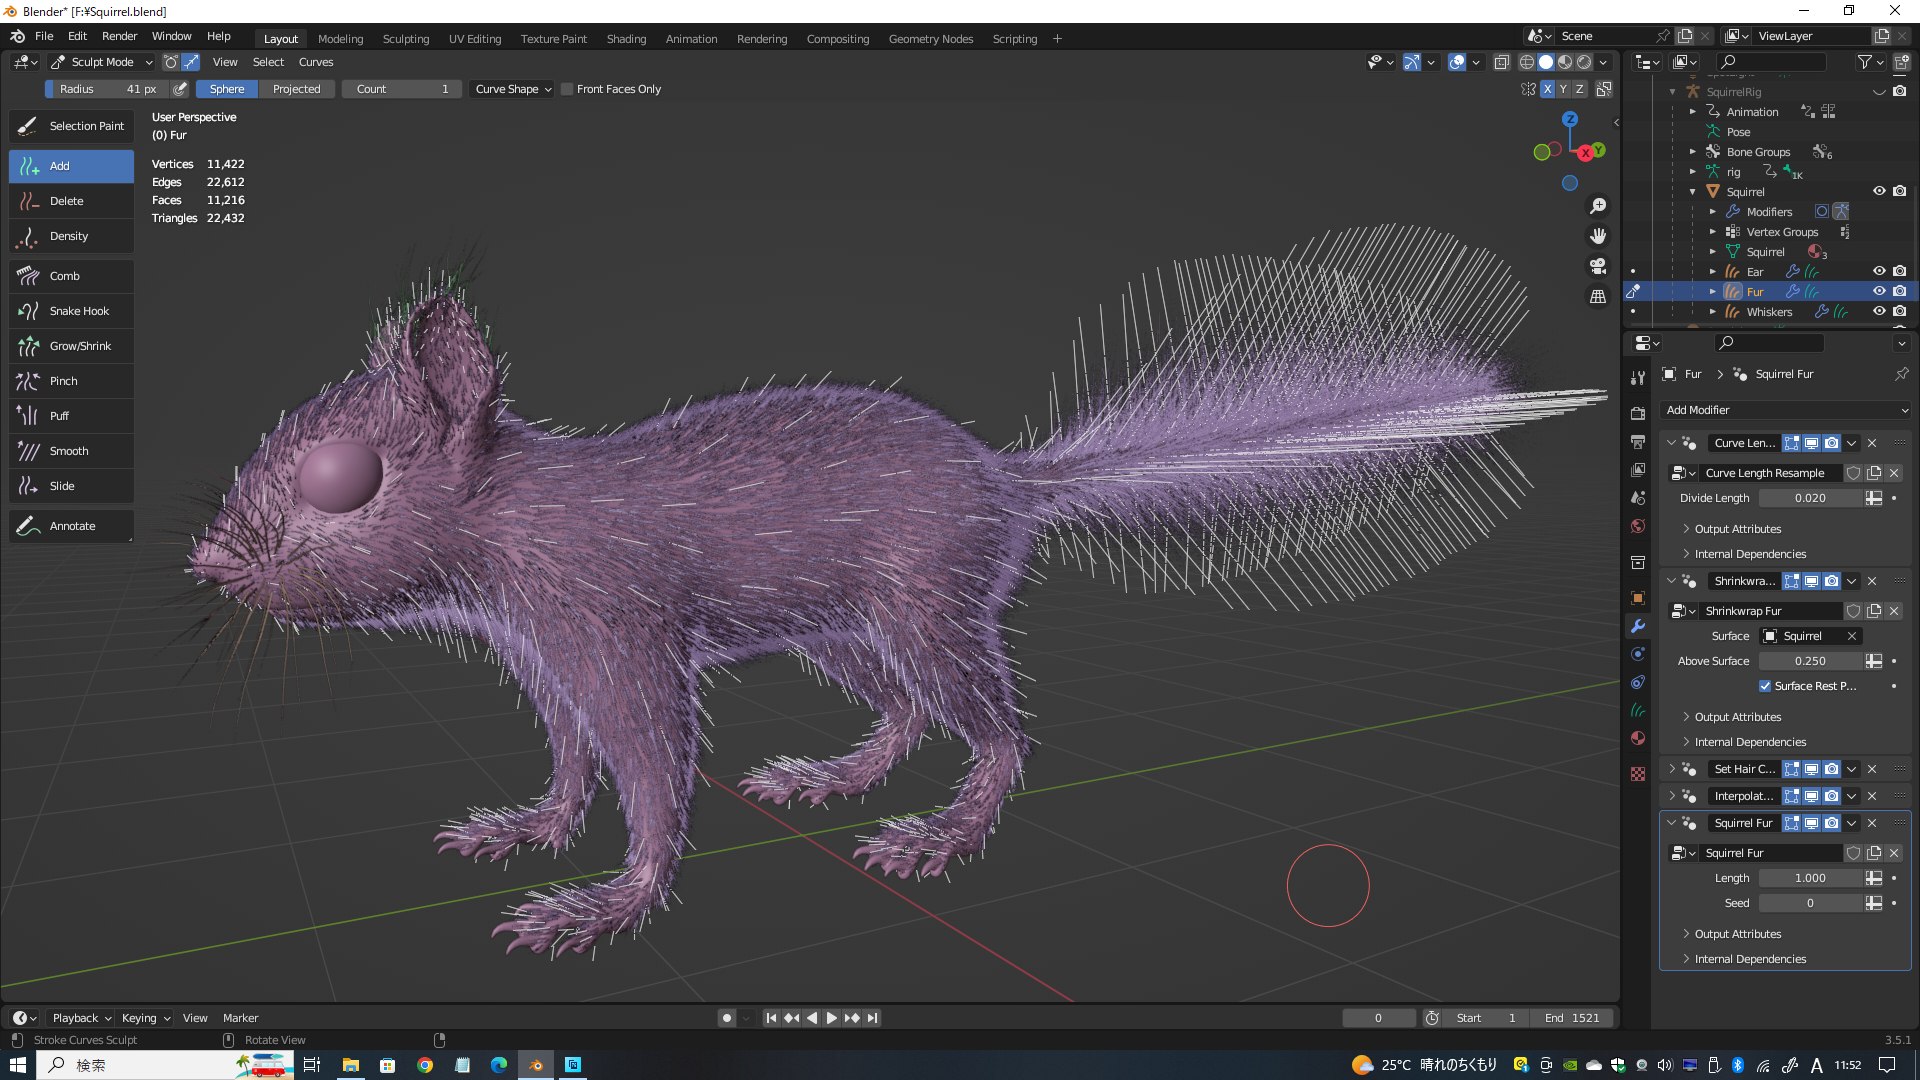This screenshot has height=1080, width=1920.
Task: Select the Density tool
Action: [71, 236]
